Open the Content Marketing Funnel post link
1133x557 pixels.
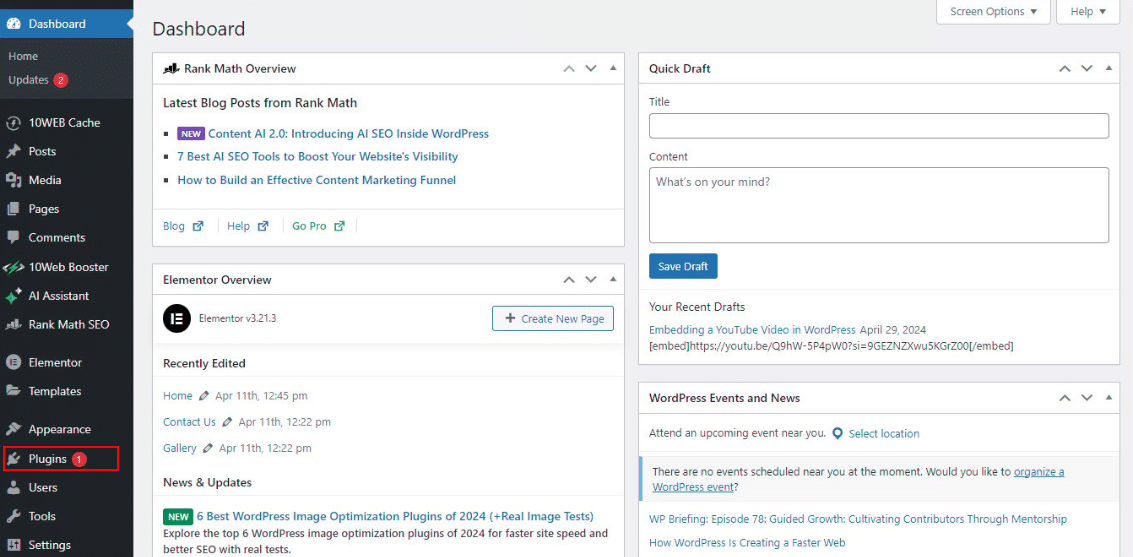click(x=316, y=181)
